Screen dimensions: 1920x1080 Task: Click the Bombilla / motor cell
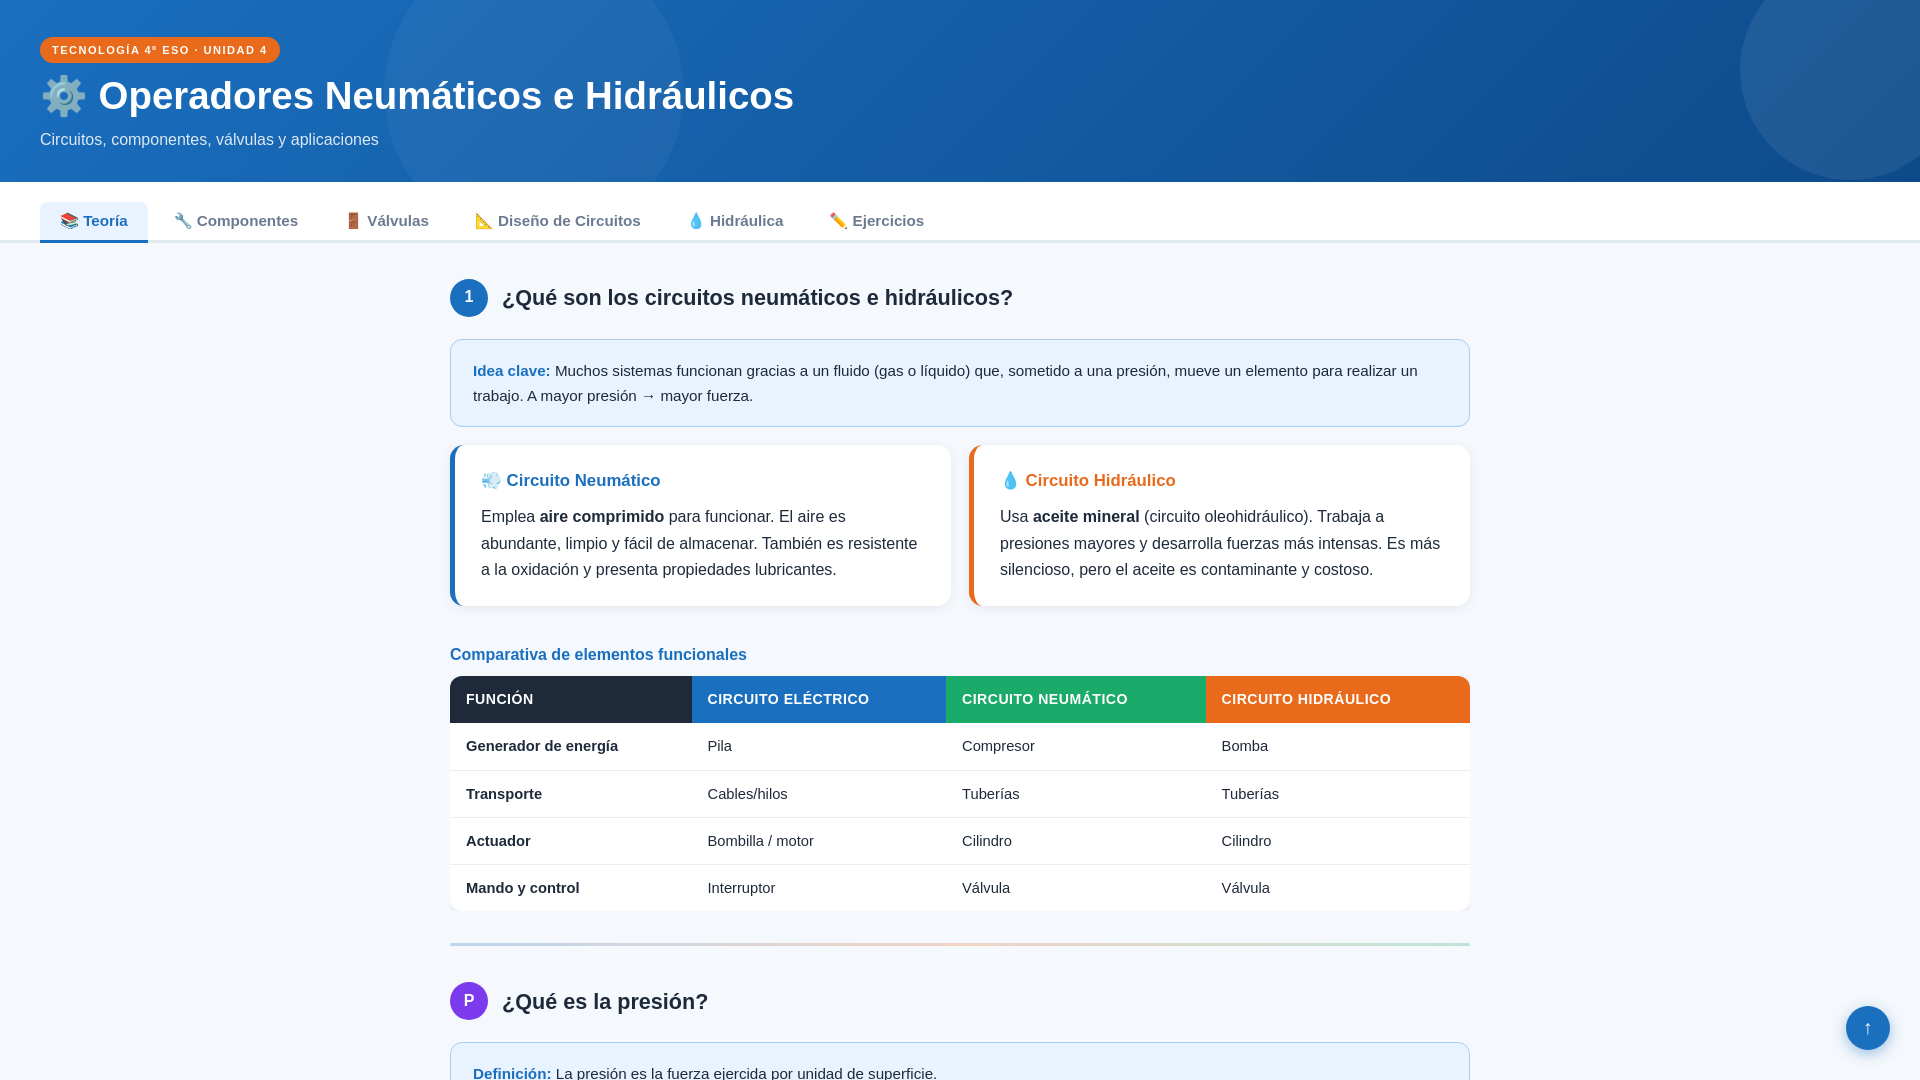click(760, 841)
